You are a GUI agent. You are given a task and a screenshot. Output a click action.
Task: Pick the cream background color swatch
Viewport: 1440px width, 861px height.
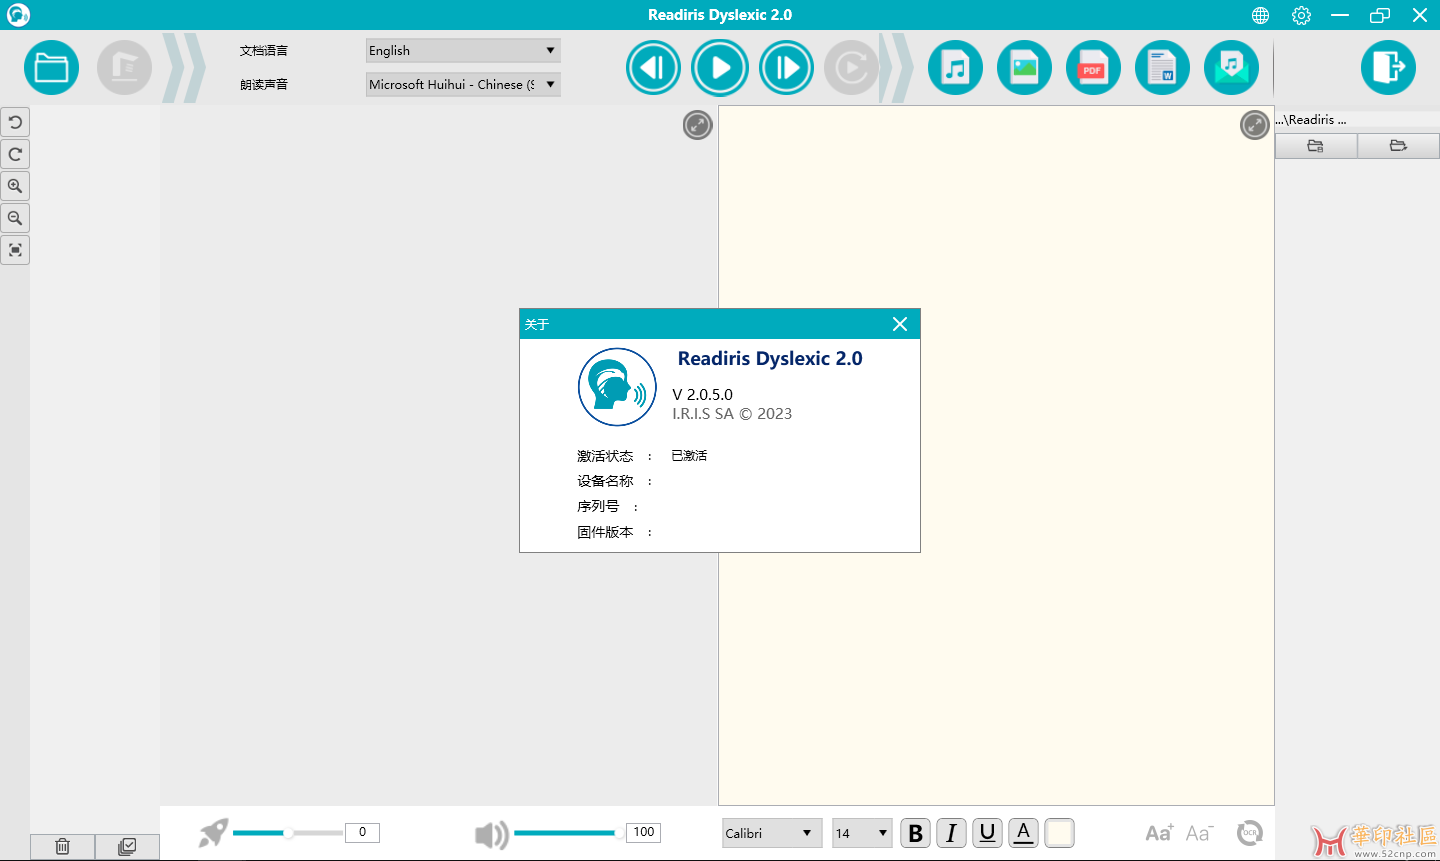1059,833
